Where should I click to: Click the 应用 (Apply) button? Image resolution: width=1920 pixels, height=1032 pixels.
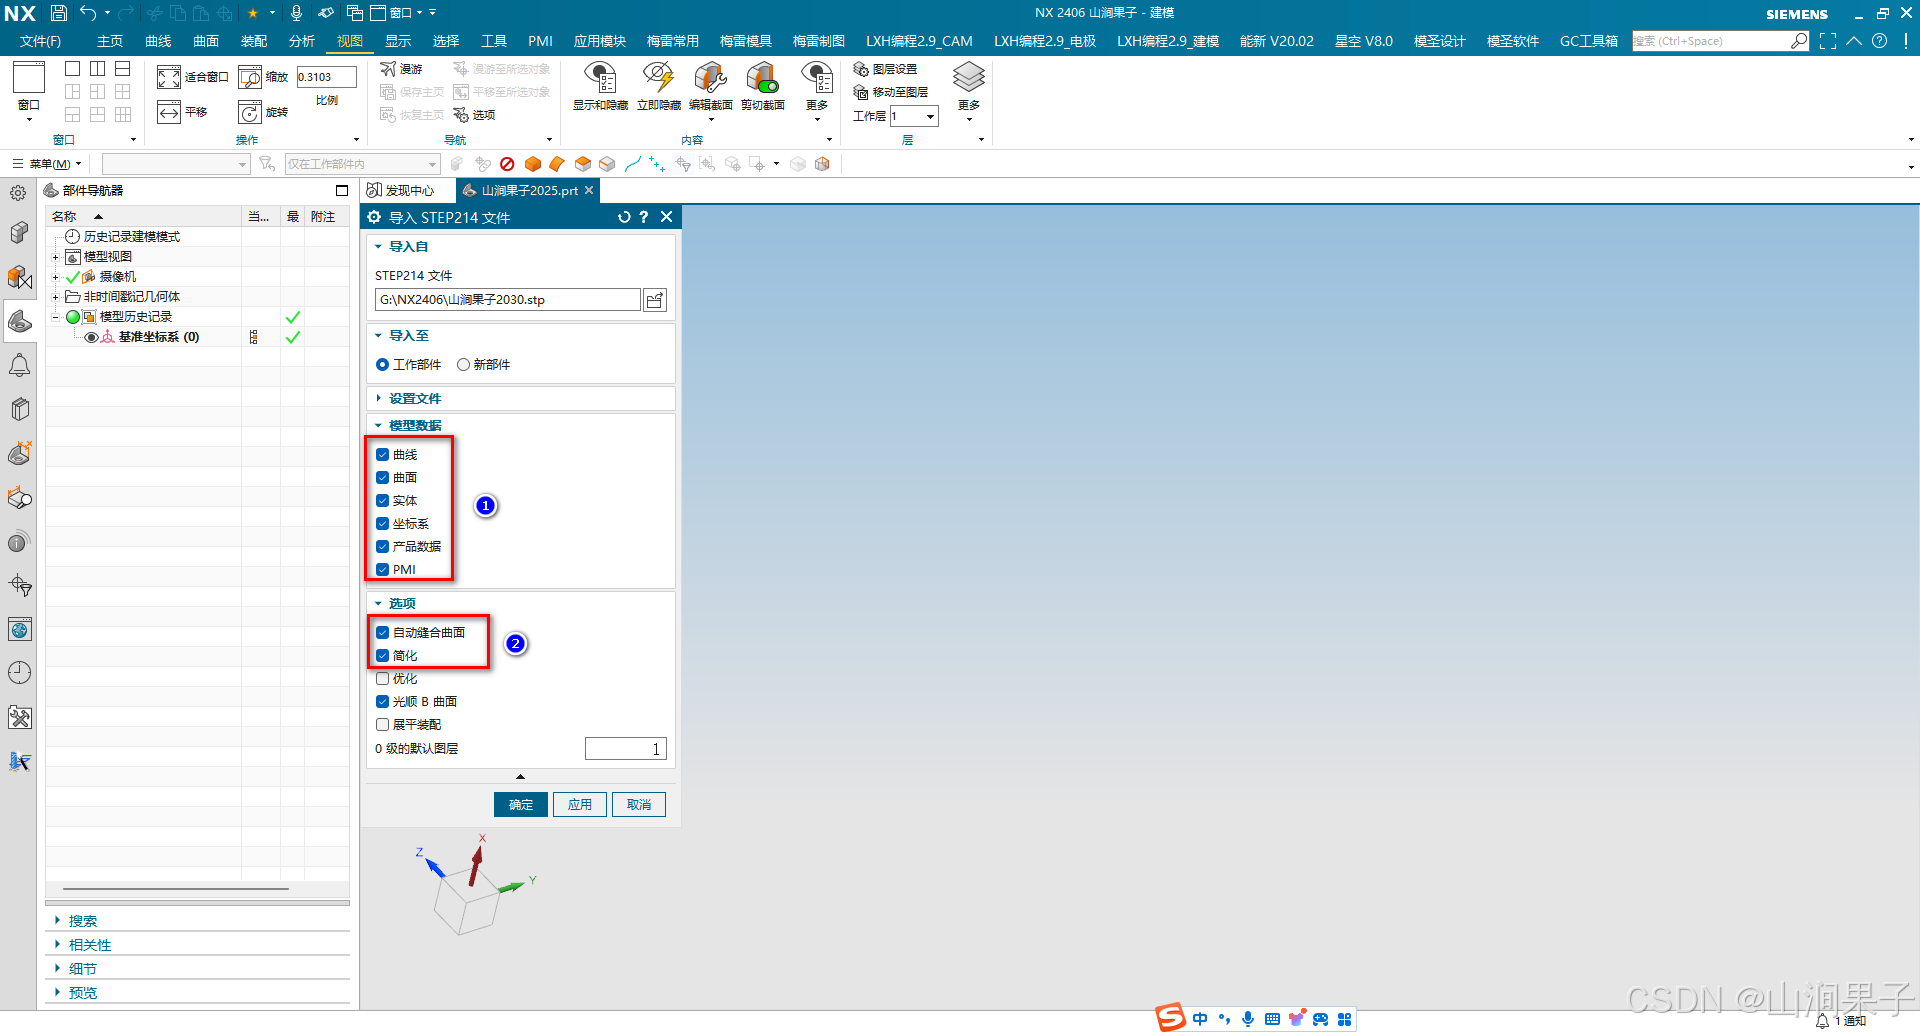pos(580,805)
